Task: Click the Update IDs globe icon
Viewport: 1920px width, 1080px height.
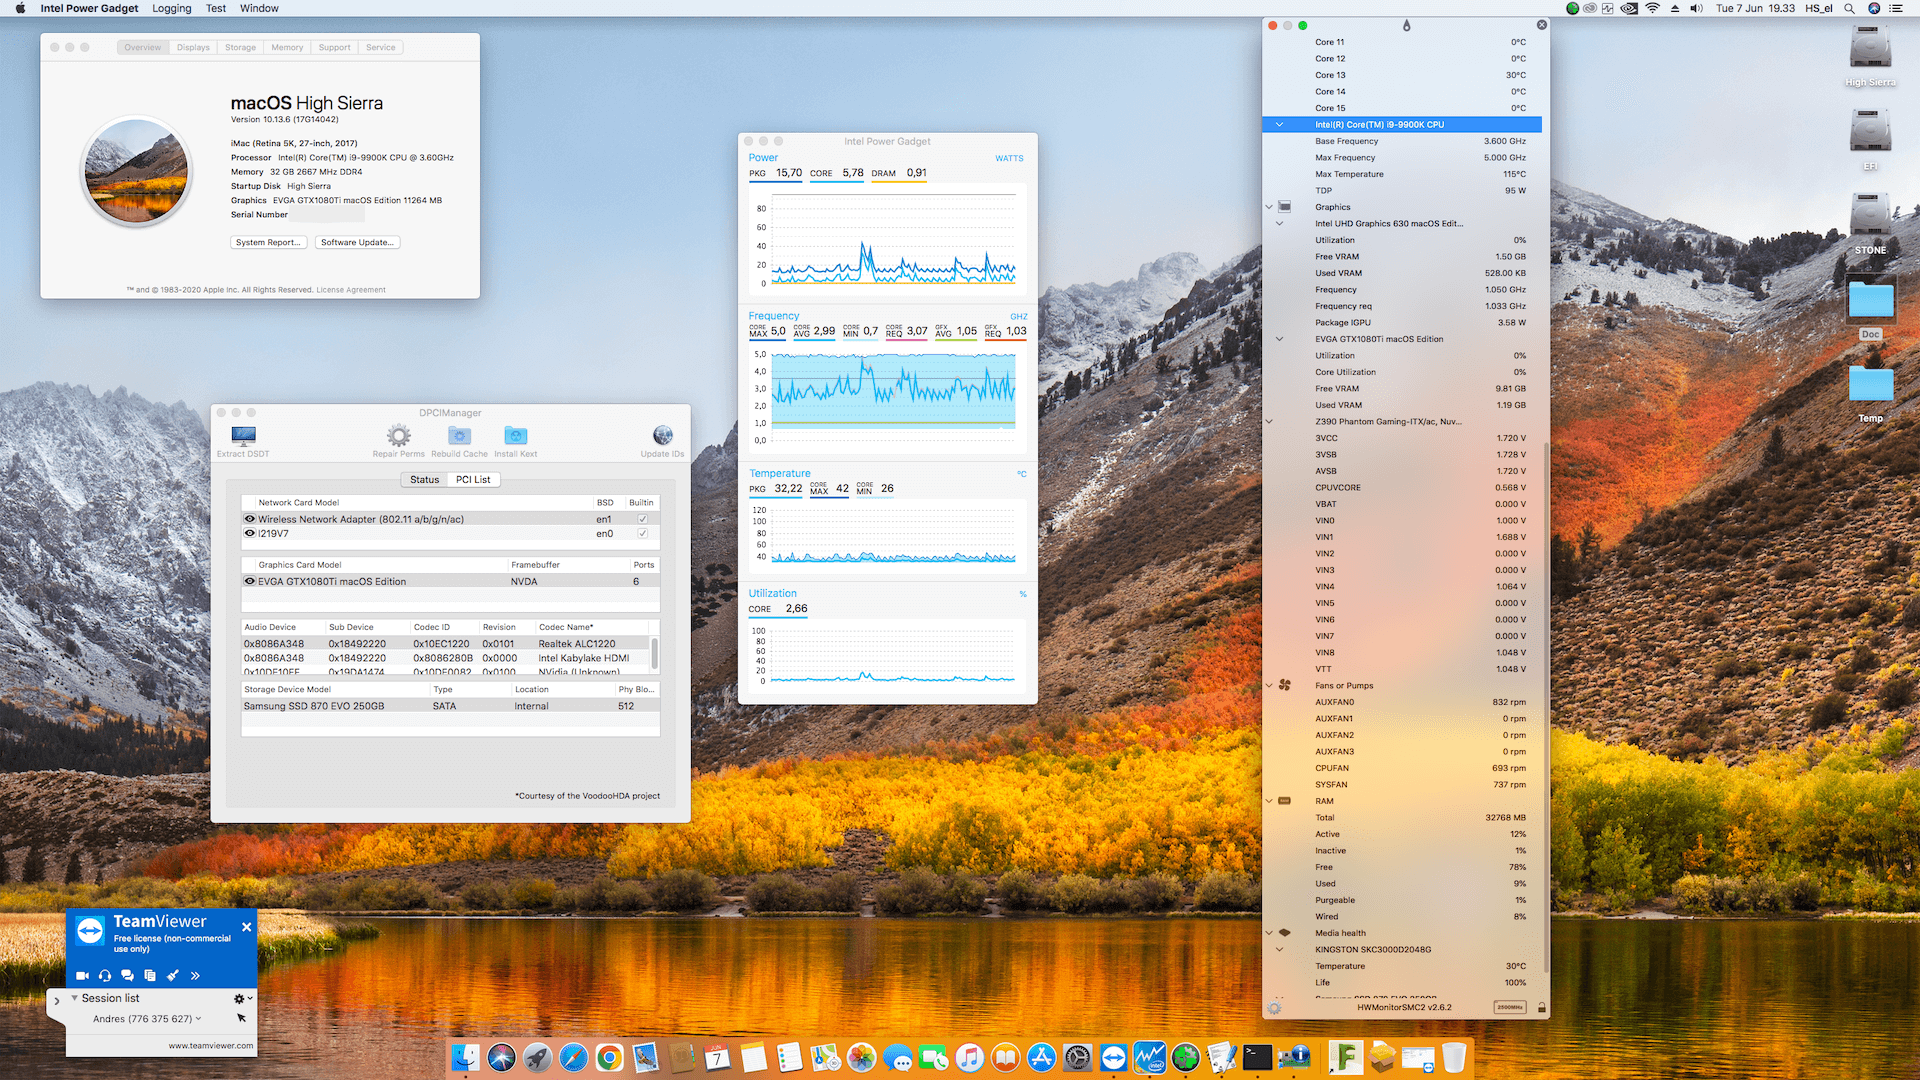Action: click(x=662, y=436)
